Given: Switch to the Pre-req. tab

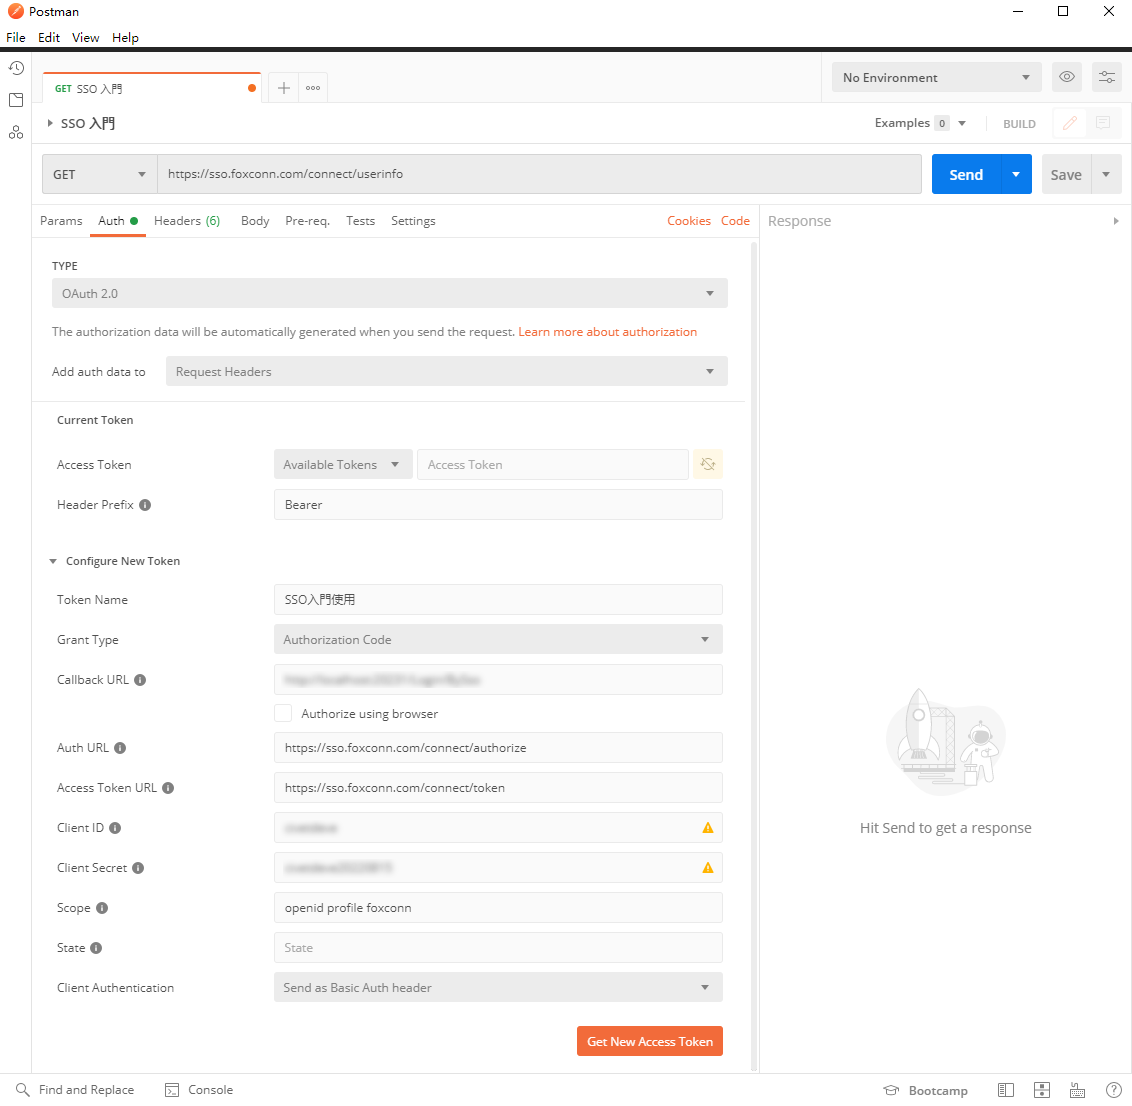Looking at the screenshot, I should 308,221.
